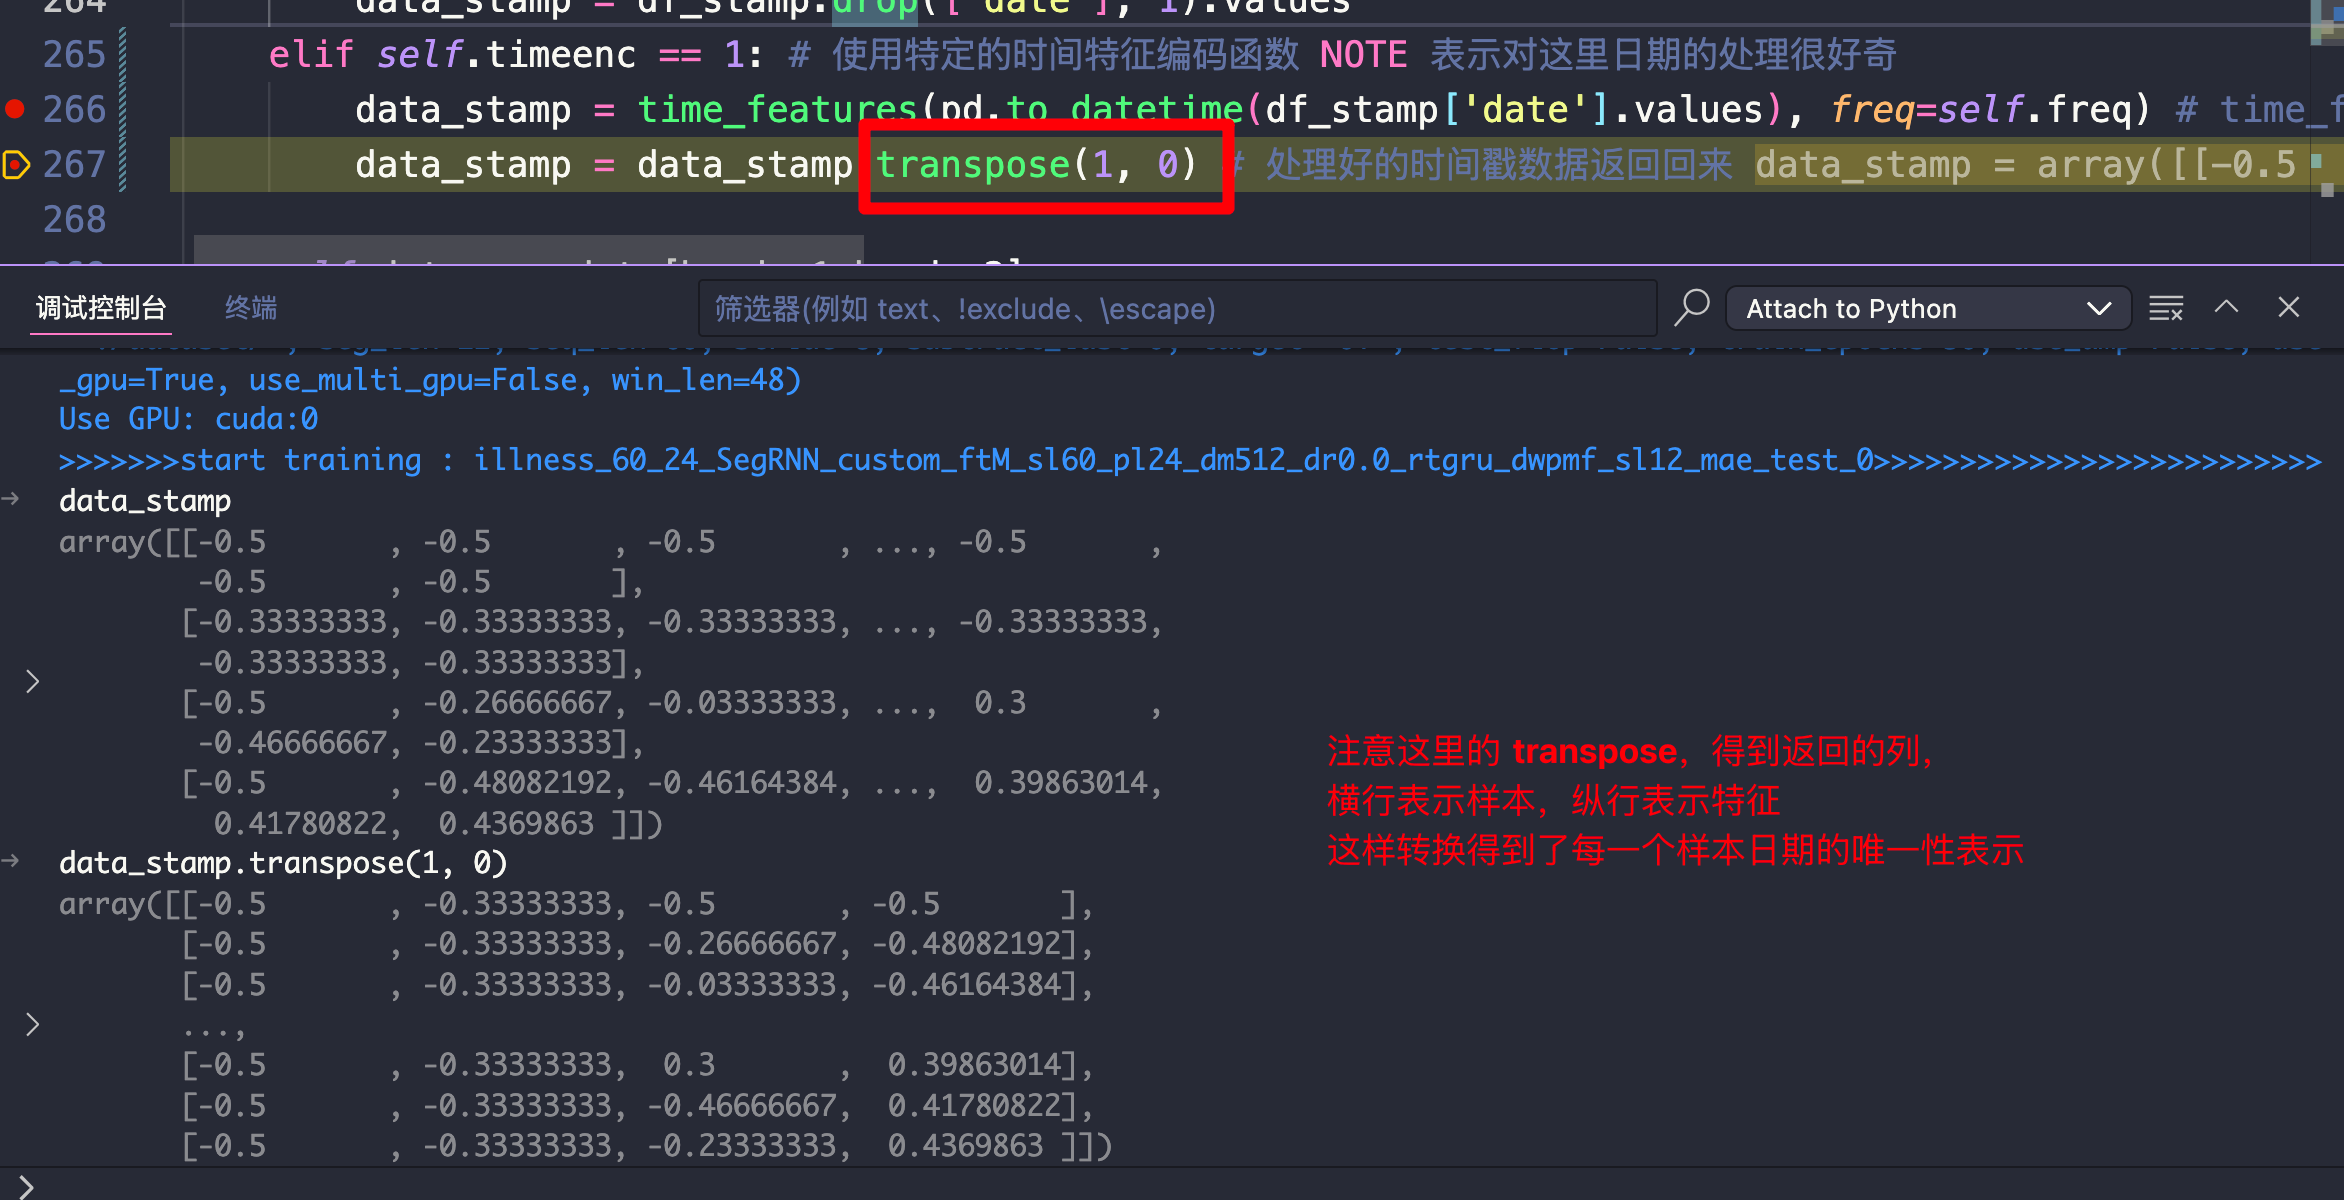The width and height of the screenshot is (2344, 1200).
Task: Close the bottom panel
Action: (2289, 308)
